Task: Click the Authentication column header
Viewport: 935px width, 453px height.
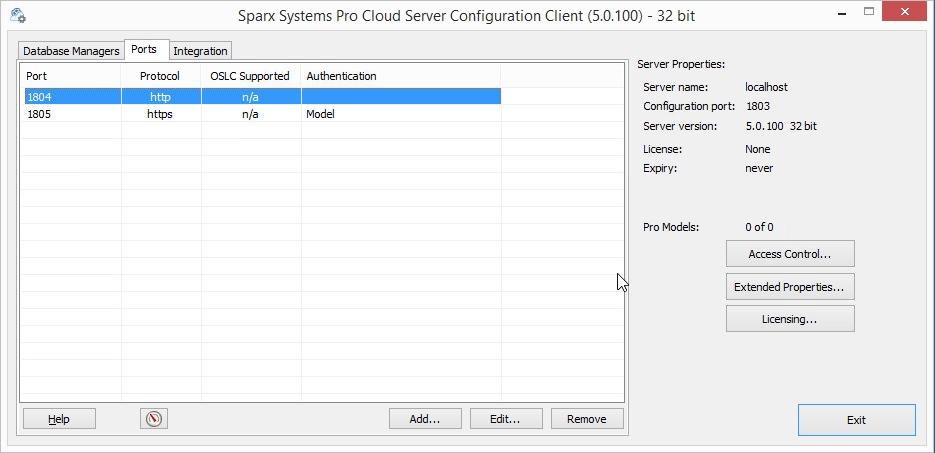Action: click(x=400, y=76)
